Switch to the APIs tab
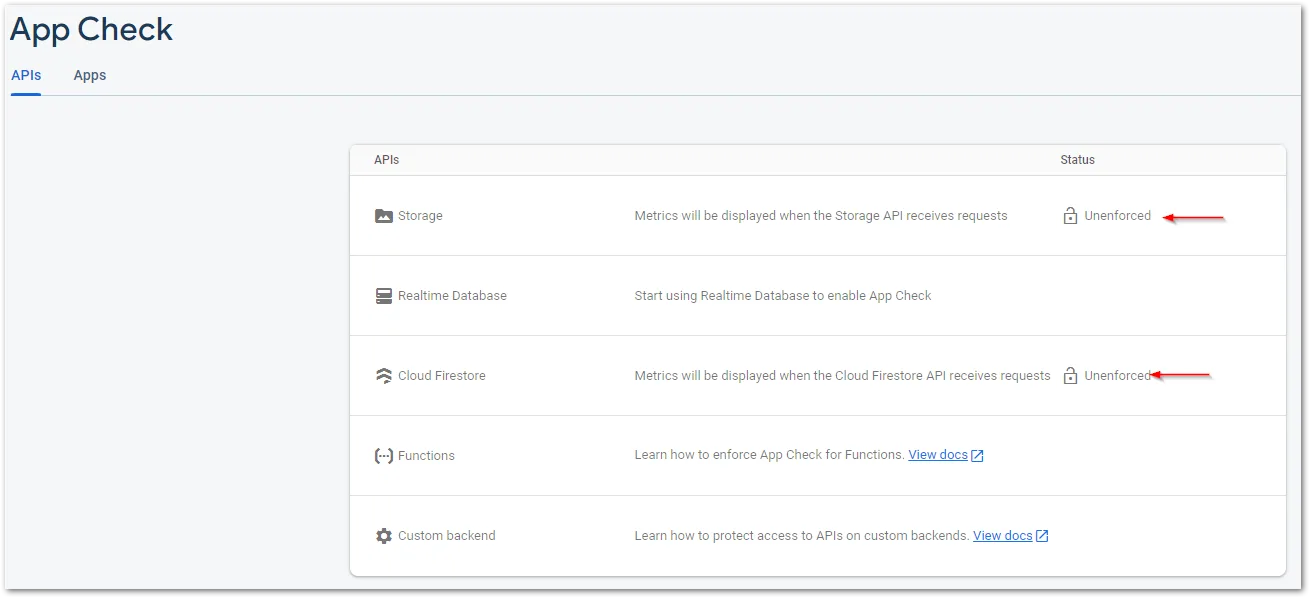1310x598 pixels. point(26,75)
